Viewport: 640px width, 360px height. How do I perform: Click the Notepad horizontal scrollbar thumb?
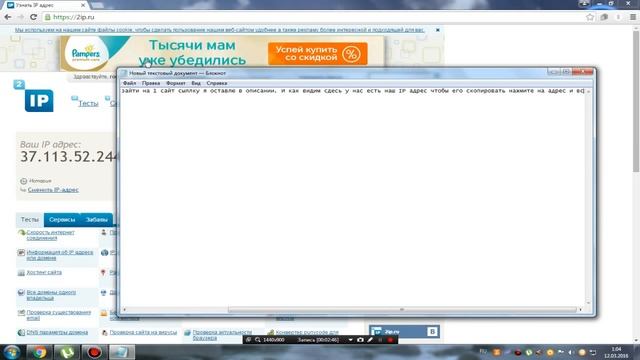402,309
